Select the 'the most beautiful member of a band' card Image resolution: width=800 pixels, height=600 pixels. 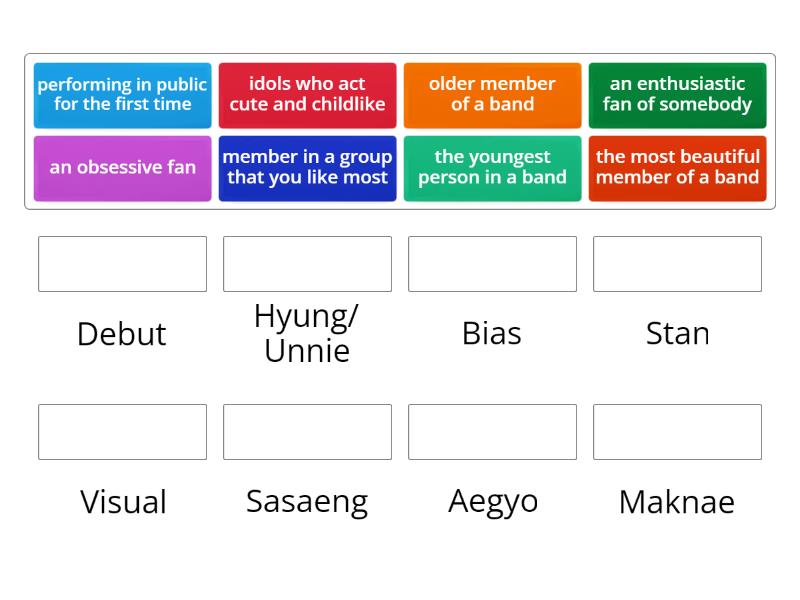tap(677, 168)
